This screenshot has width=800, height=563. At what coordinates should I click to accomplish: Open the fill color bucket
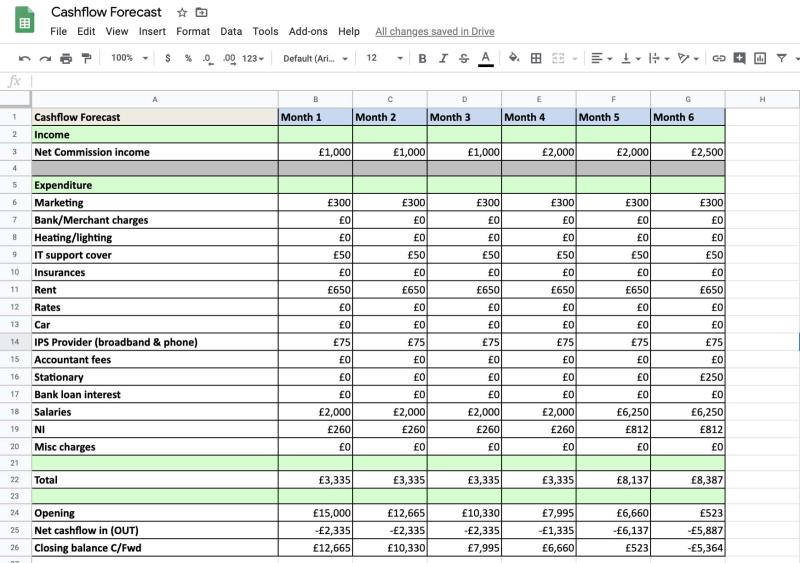pos(514,58)
